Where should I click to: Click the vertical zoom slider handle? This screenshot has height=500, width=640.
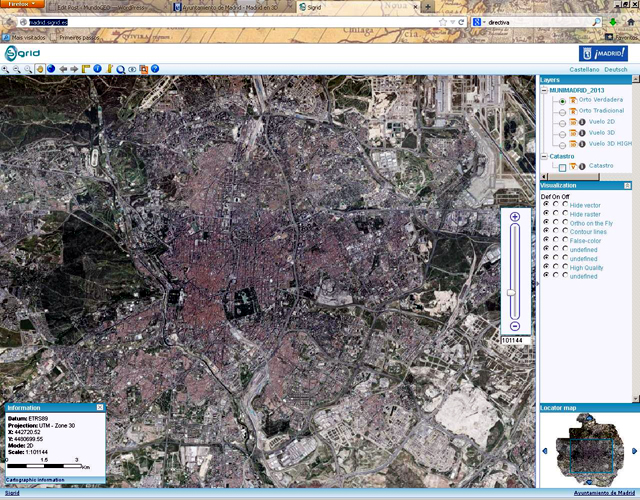click(511, 292)
